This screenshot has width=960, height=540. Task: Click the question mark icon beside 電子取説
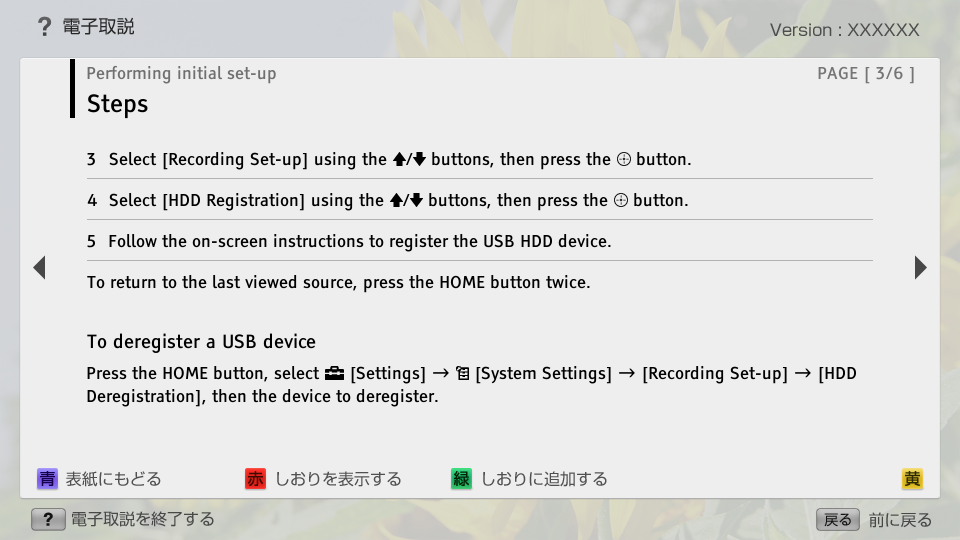pos(44,27)
